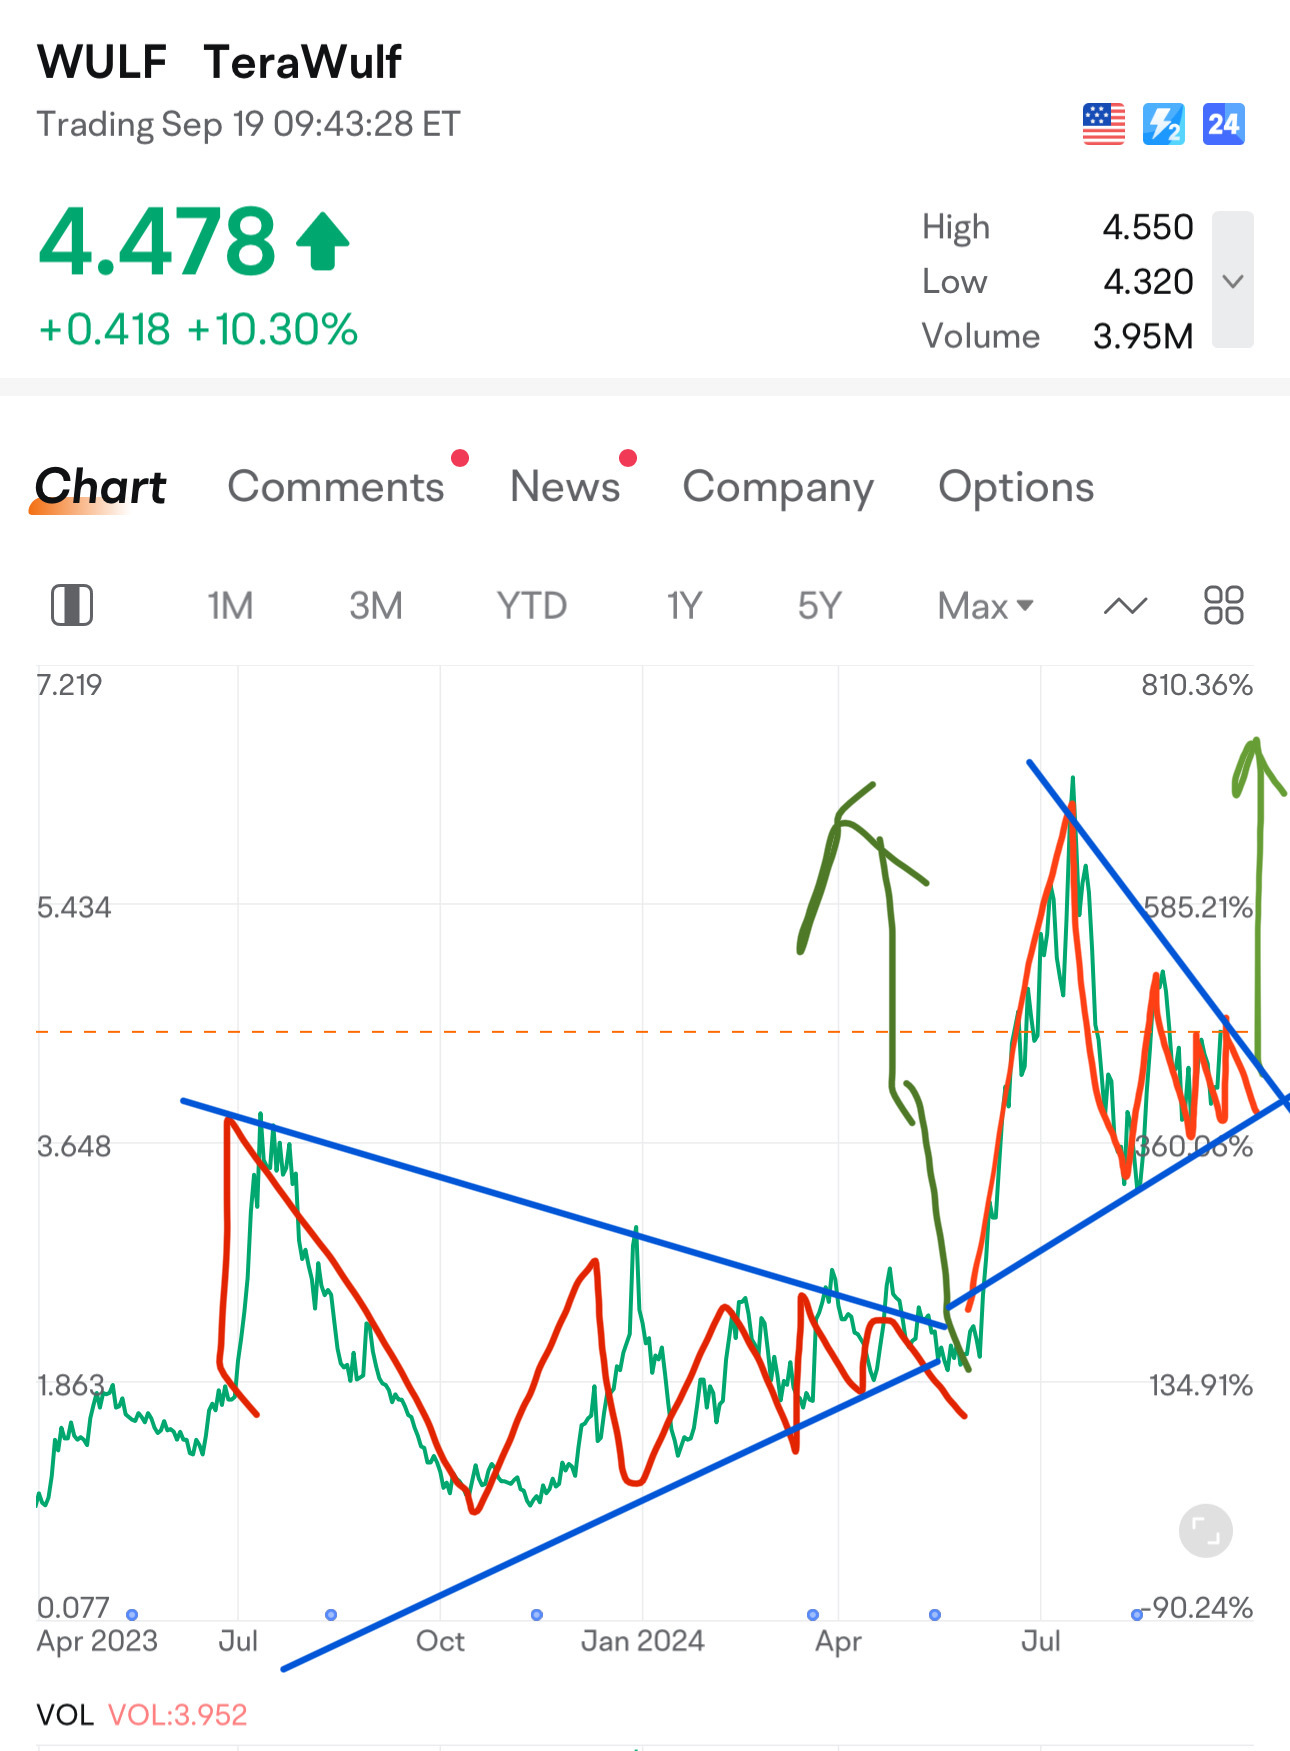Open the News tab
1290x1751 pixels.
coord(565,487)
